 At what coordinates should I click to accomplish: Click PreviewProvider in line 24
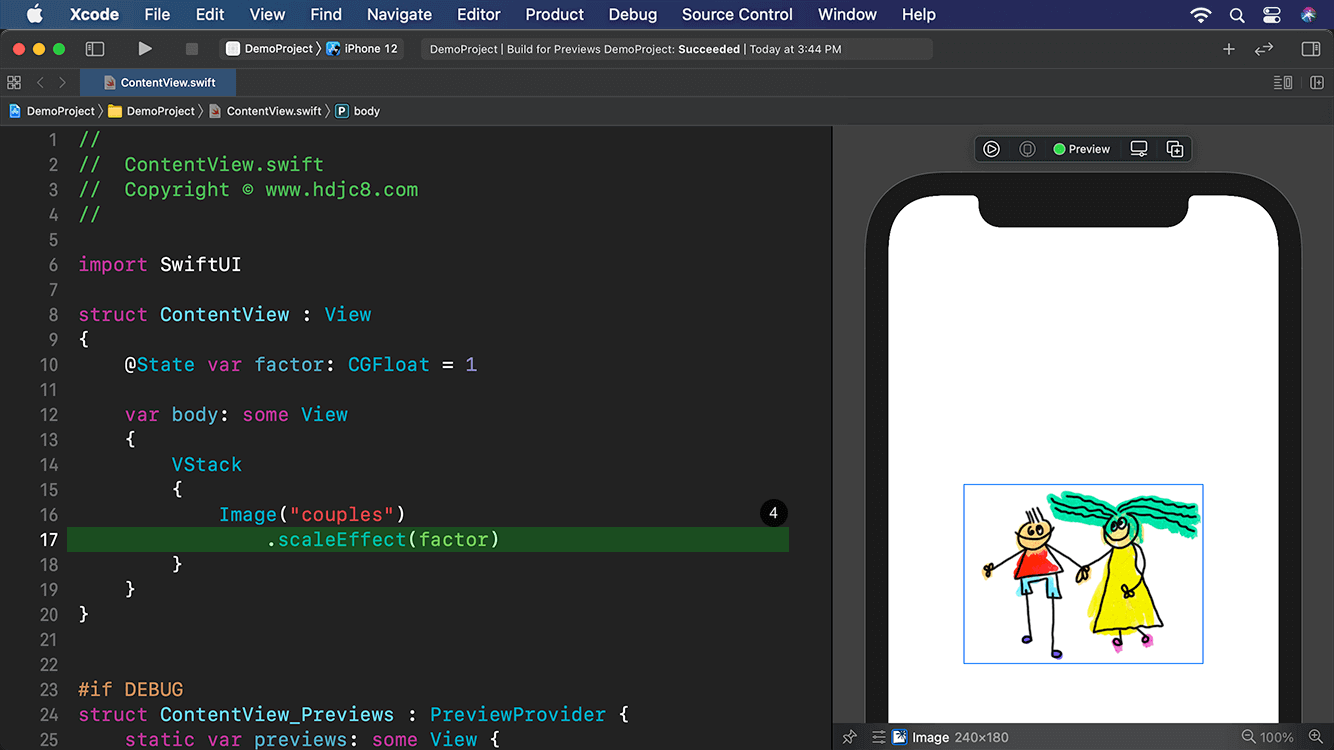tap(518, 715)
